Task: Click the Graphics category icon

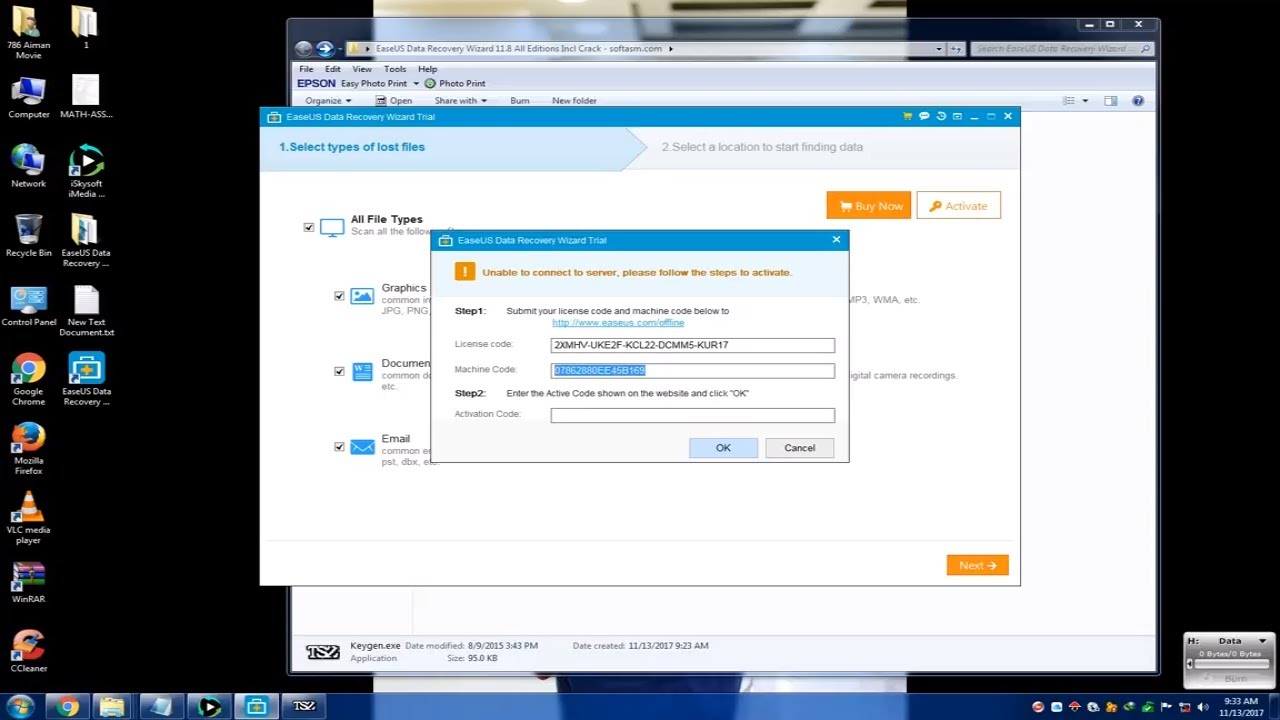Action: coord(362,296)
